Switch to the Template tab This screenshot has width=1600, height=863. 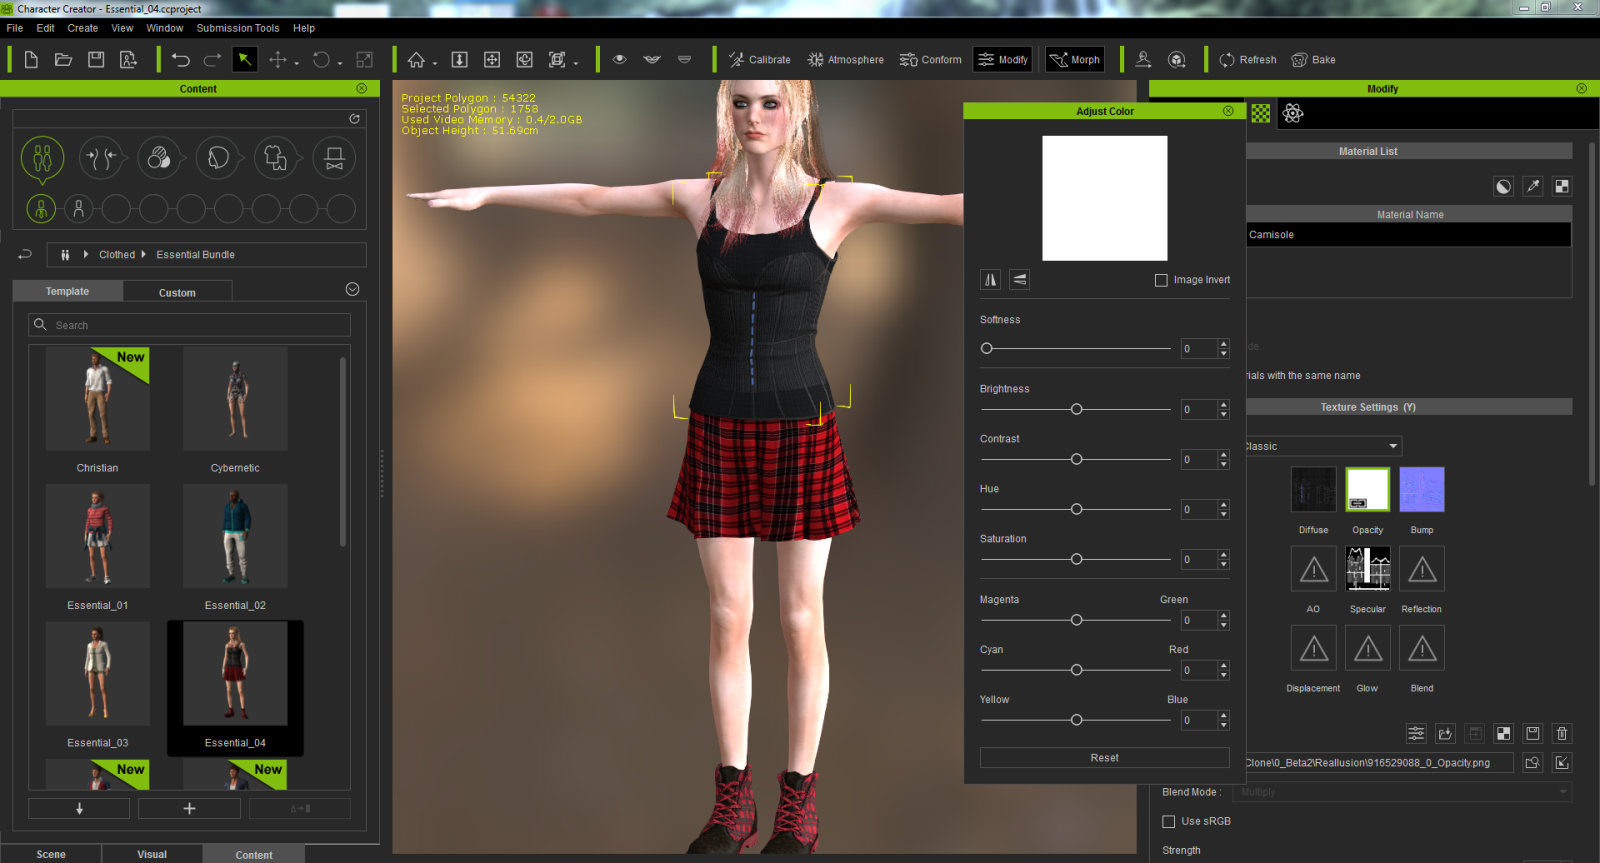[67, 291]
